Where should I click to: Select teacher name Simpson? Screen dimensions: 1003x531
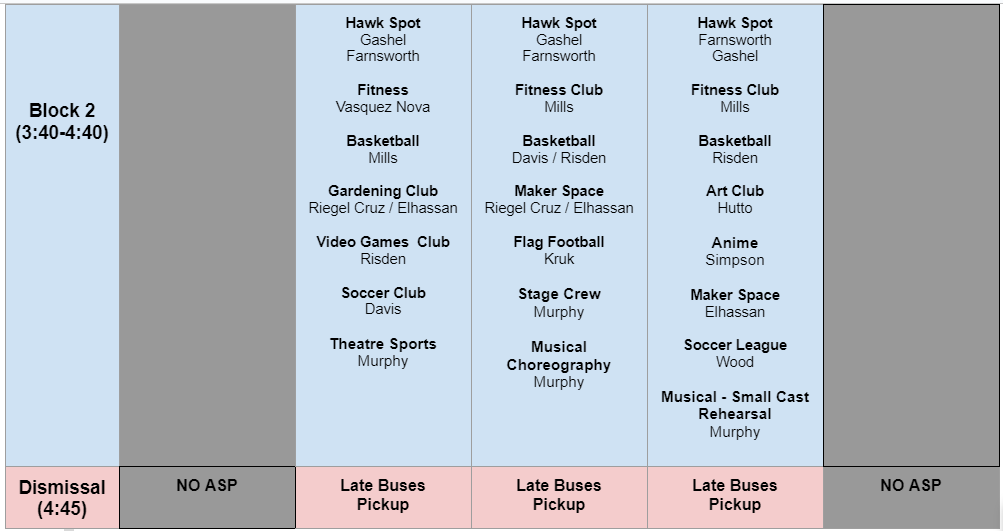pos(735,260)
